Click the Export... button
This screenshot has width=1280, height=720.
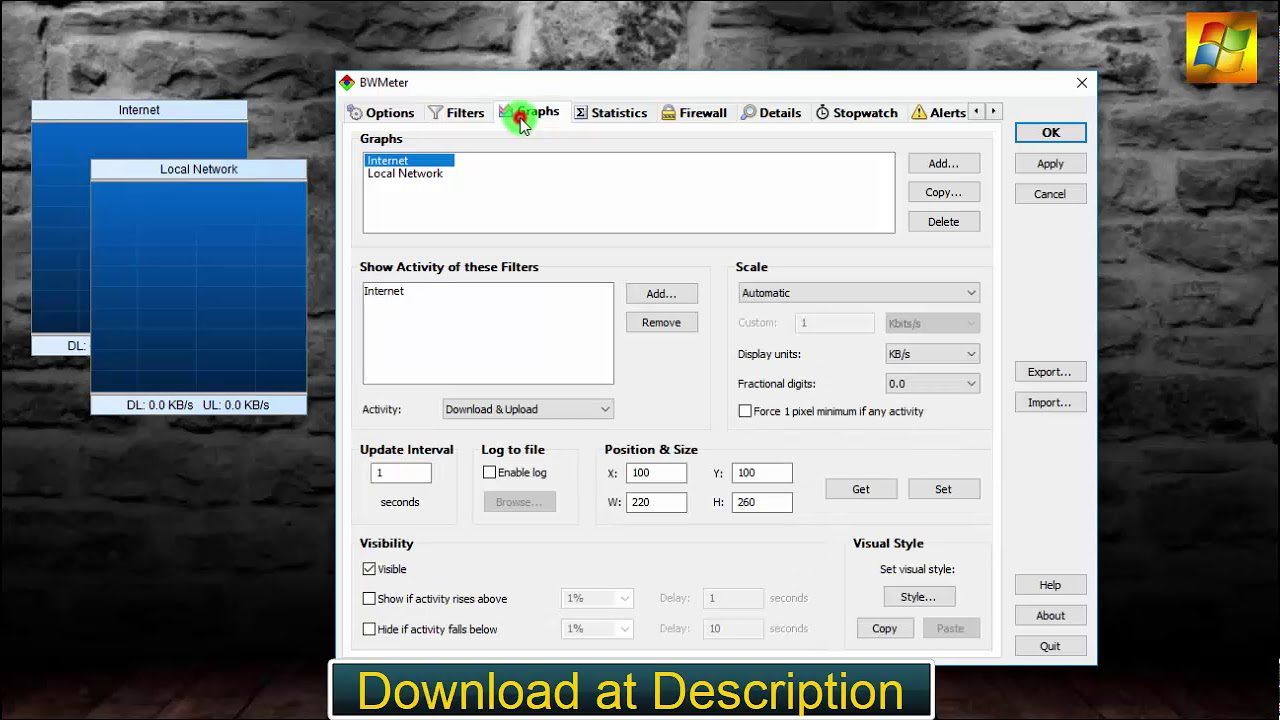point(1050,372)
